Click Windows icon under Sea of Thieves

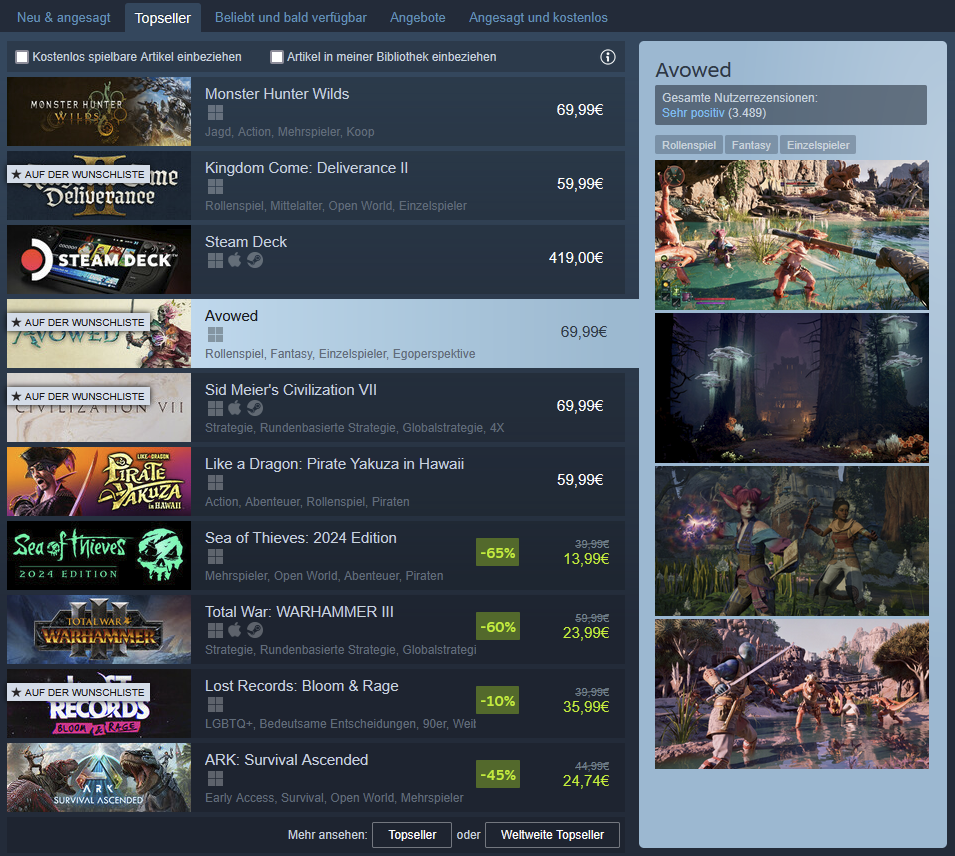point(215,556)
